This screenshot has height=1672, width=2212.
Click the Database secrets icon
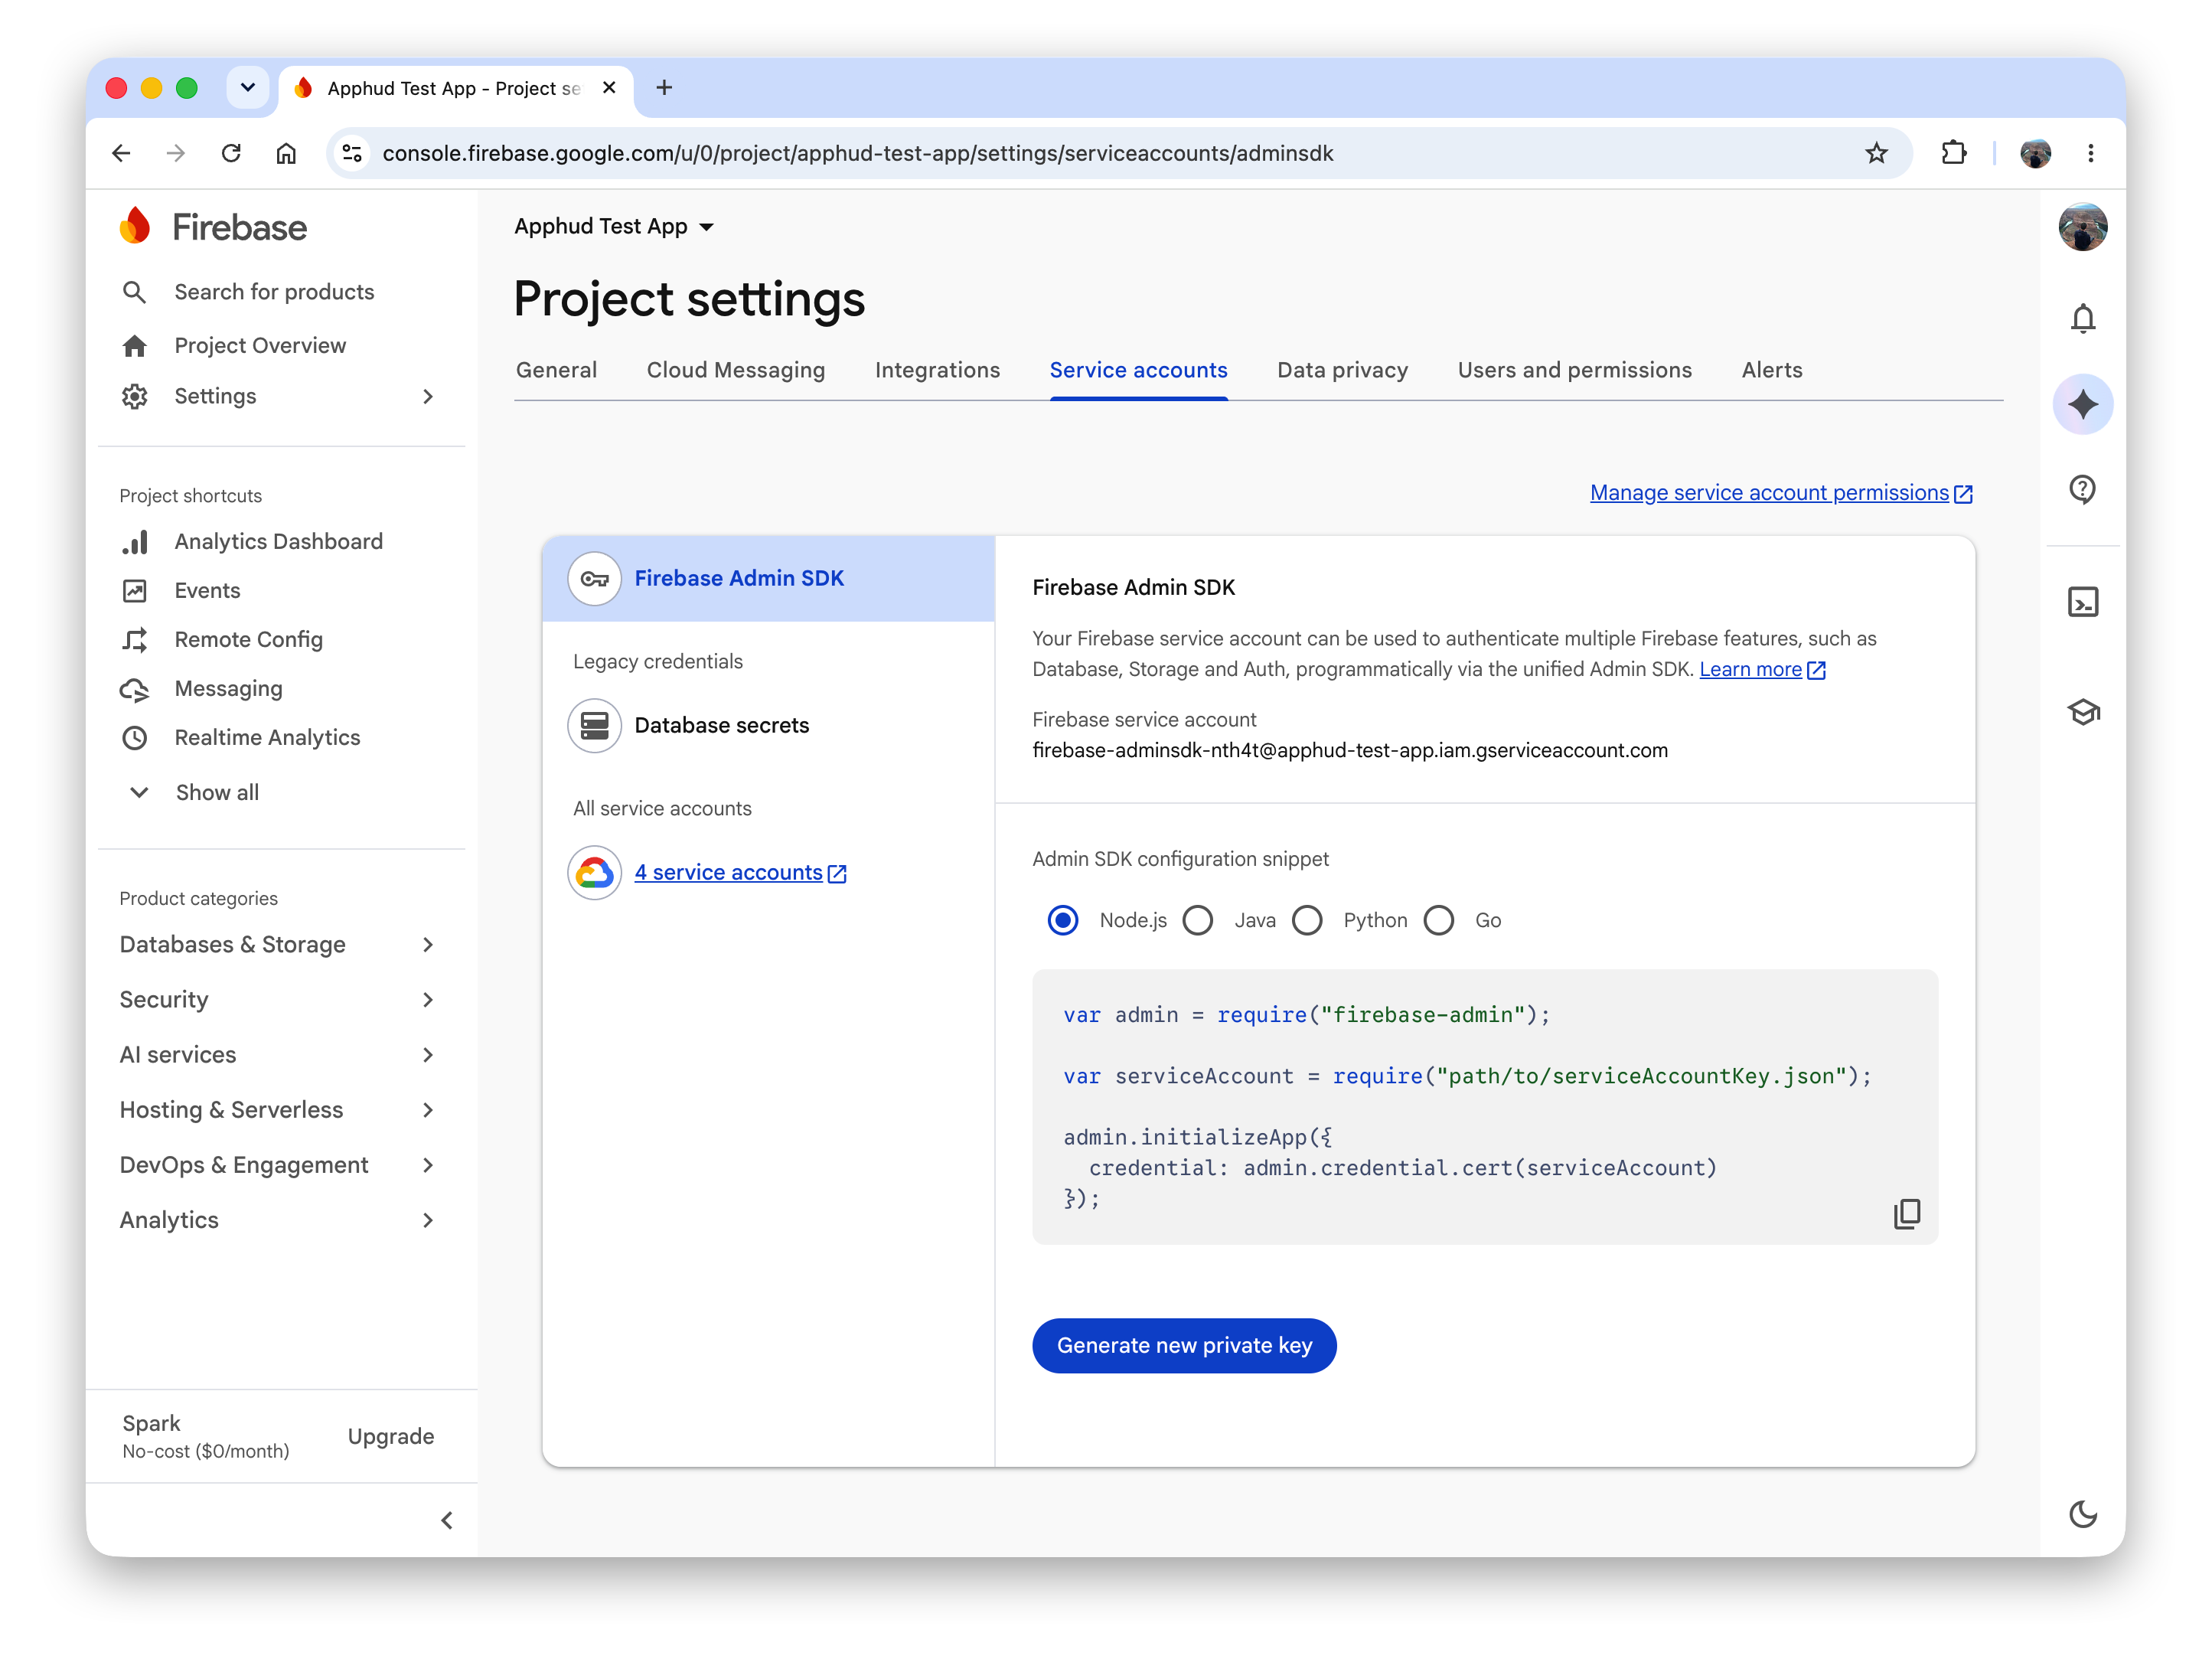pos(595,726)
